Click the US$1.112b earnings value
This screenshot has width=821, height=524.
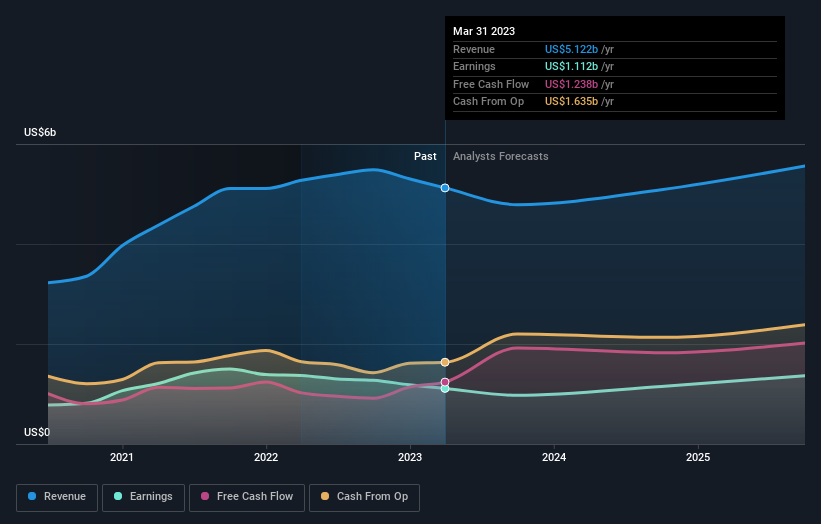click(x=571, y=66)
